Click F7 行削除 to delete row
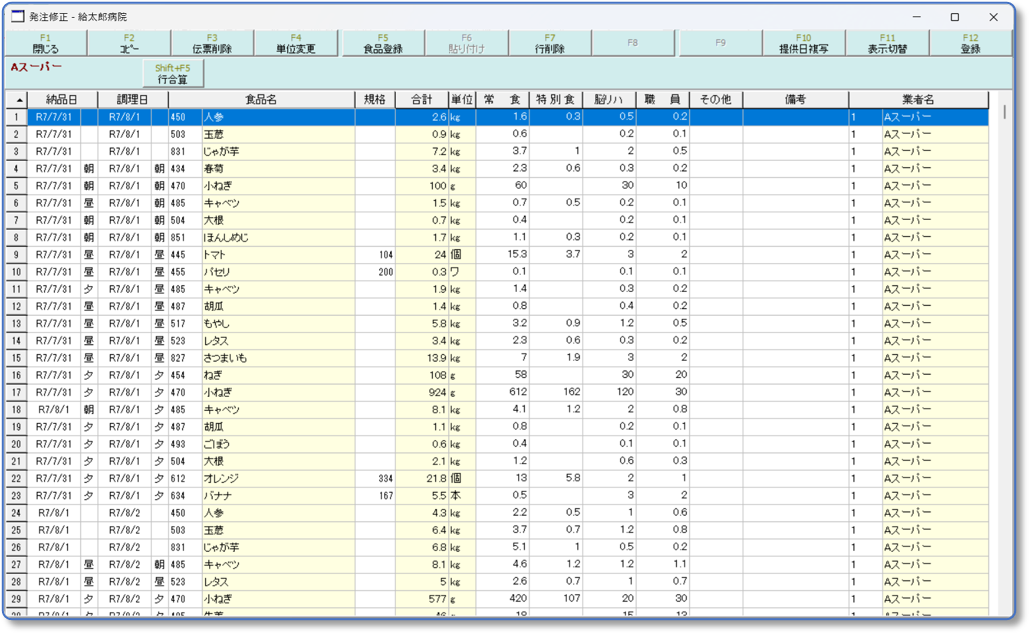Screen dimensions: 1029x633 pyautogui.click(x=550, y=43)
